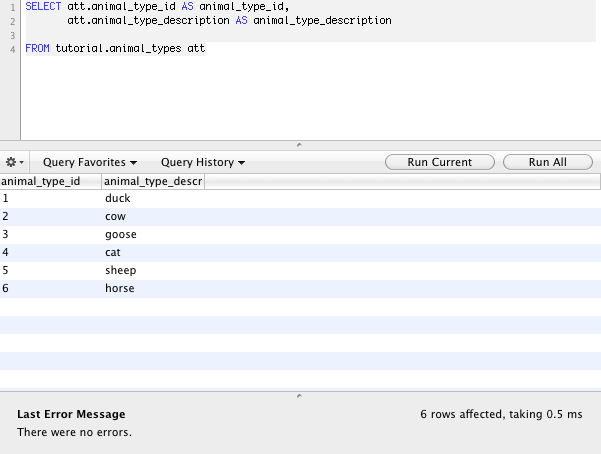
Task: Open the Query History dropdown
Action: pos(203,162)
